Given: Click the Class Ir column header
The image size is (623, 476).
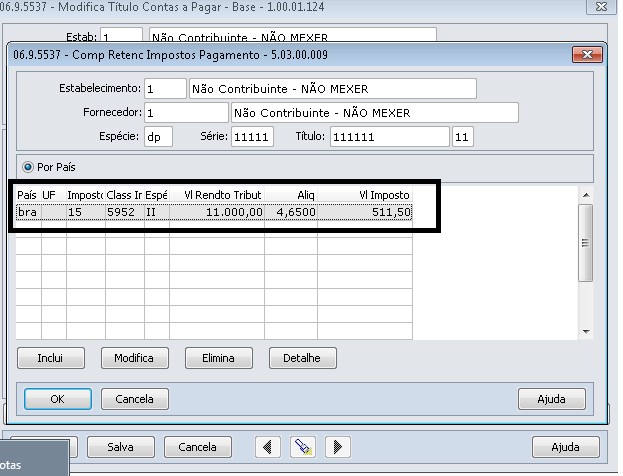Looking at the screenshot, I should [125, 195].
